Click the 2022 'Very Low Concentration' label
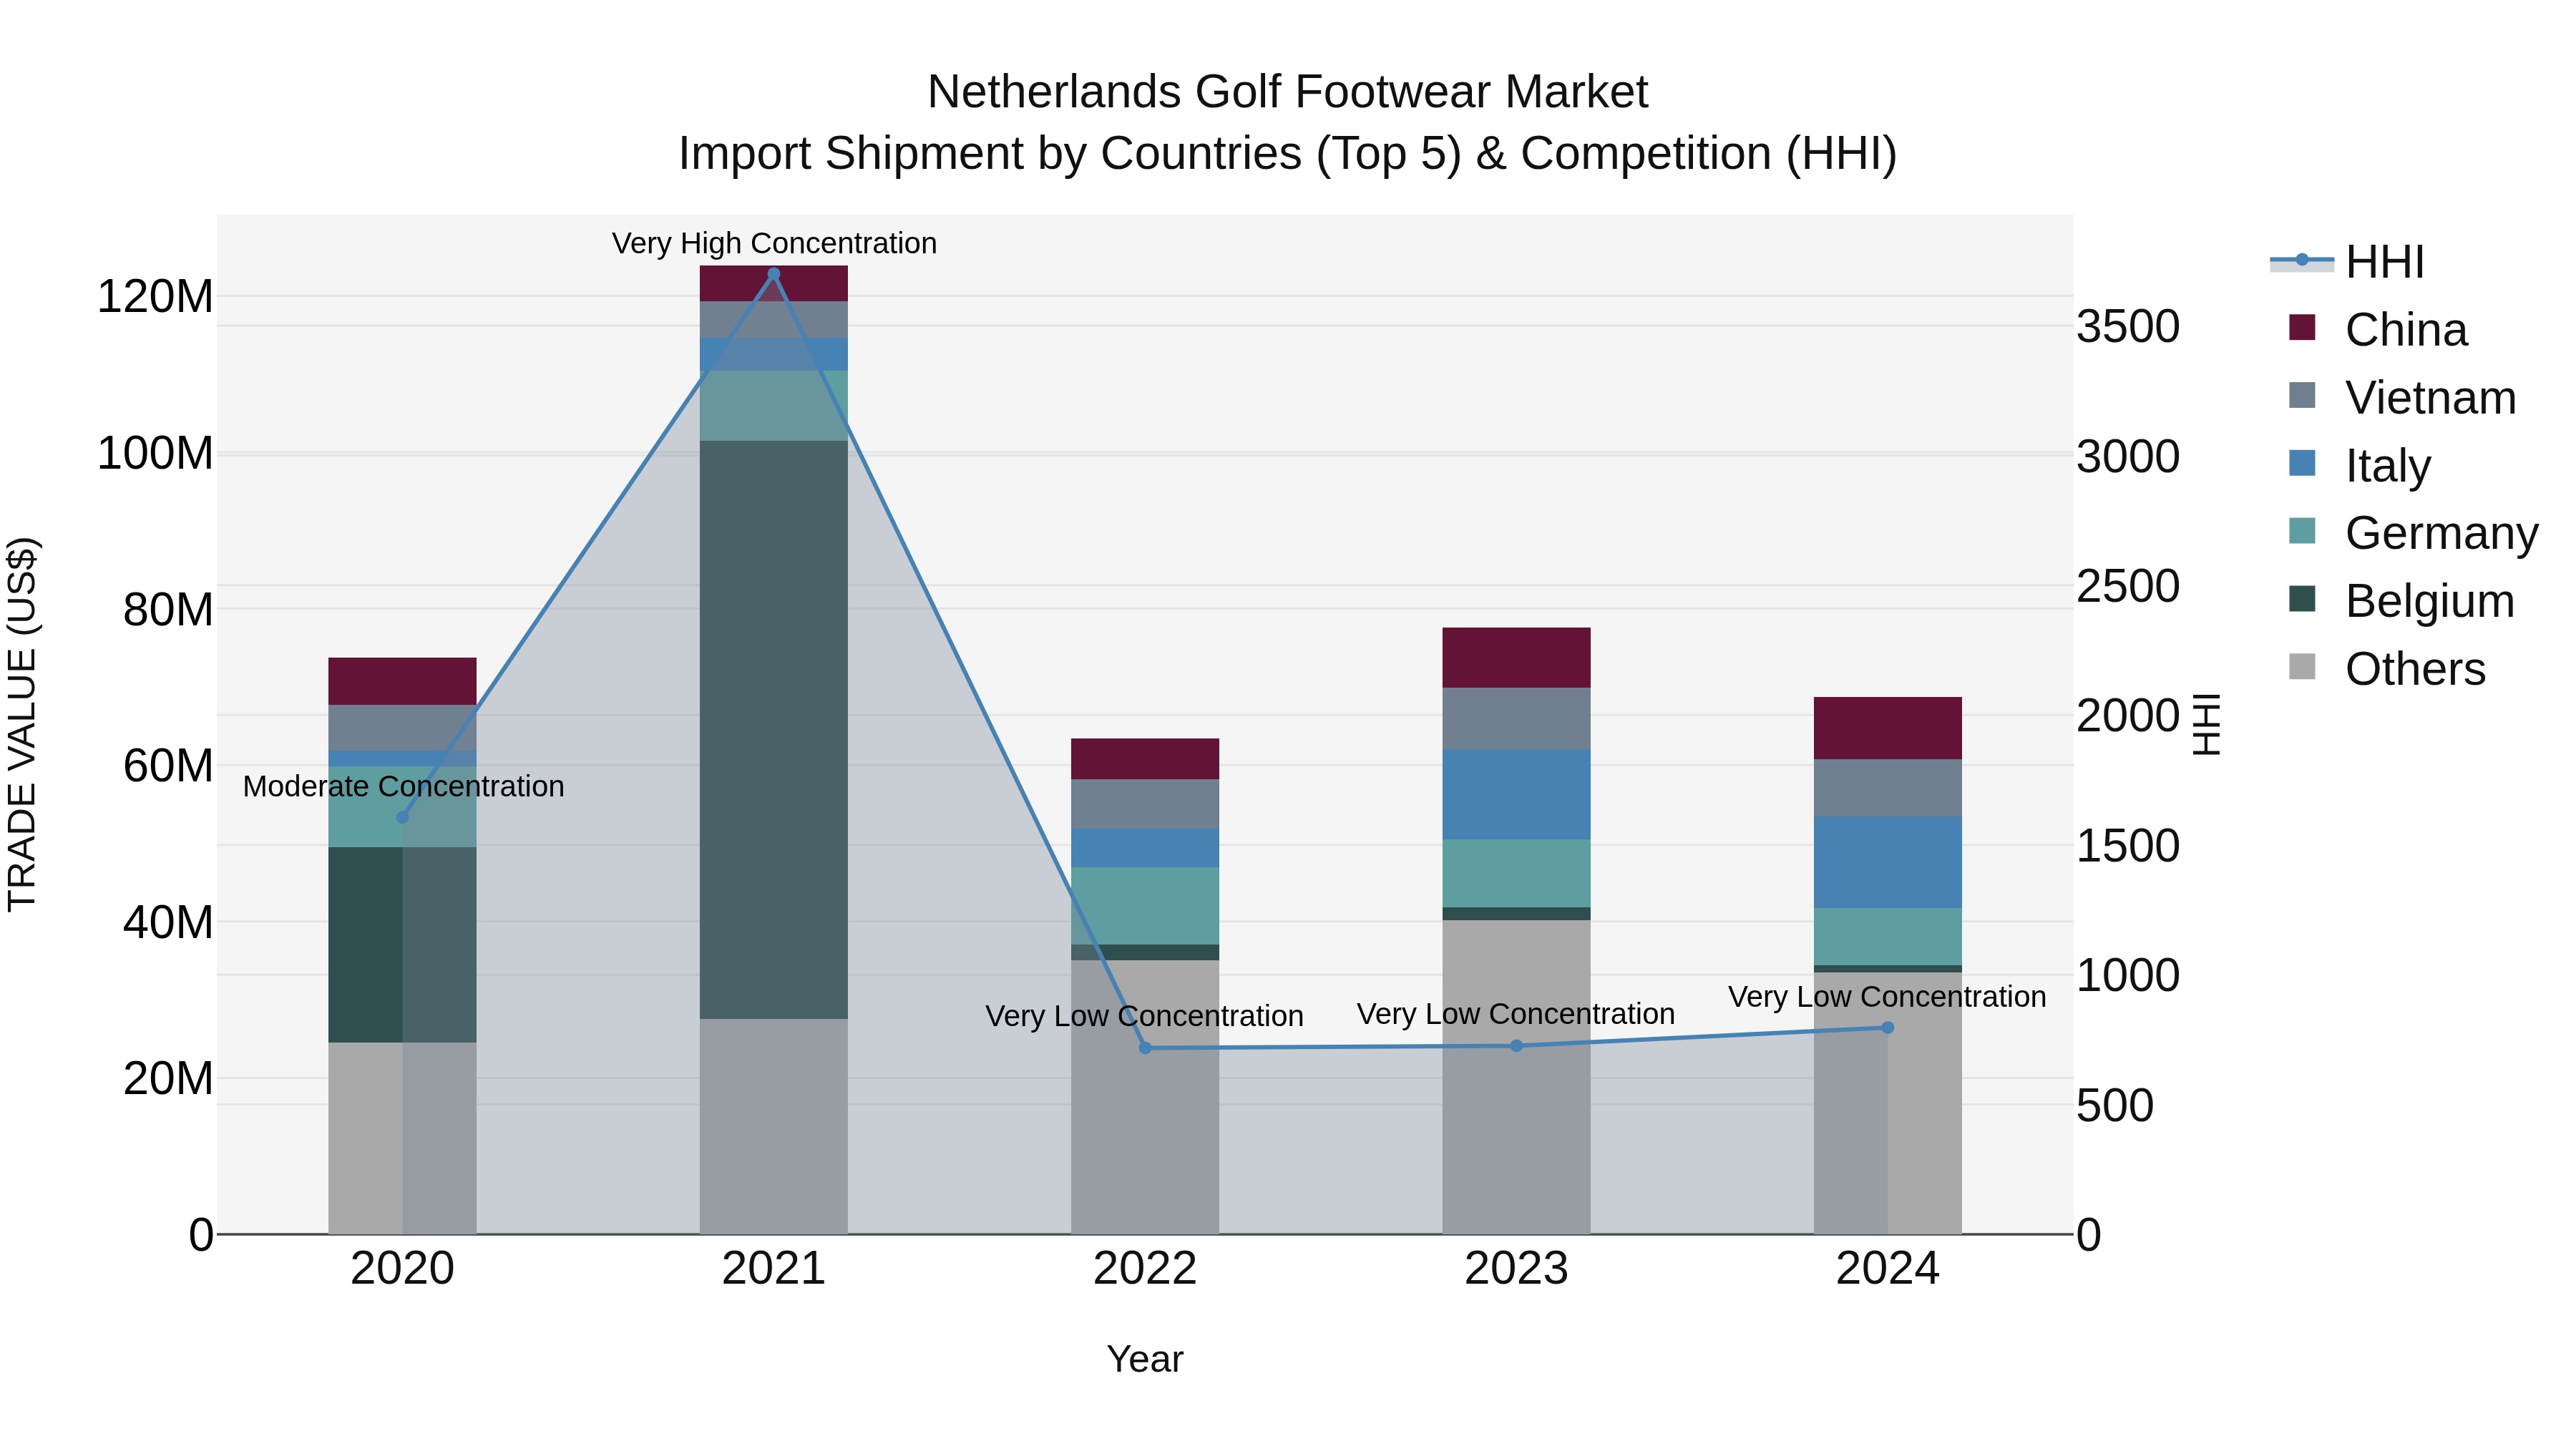The width and height of the screenshot is (2576, 1449). (1145, 1016)
